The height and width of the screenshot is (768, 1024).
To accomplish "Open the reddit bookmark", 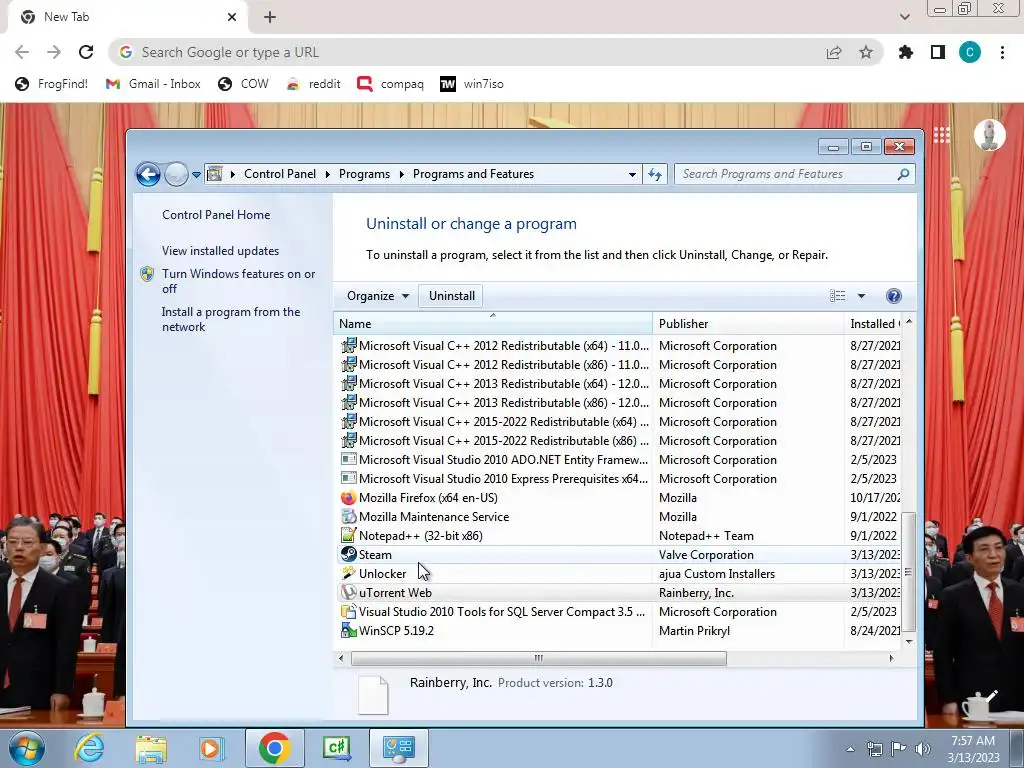I will tap(313, 84).
